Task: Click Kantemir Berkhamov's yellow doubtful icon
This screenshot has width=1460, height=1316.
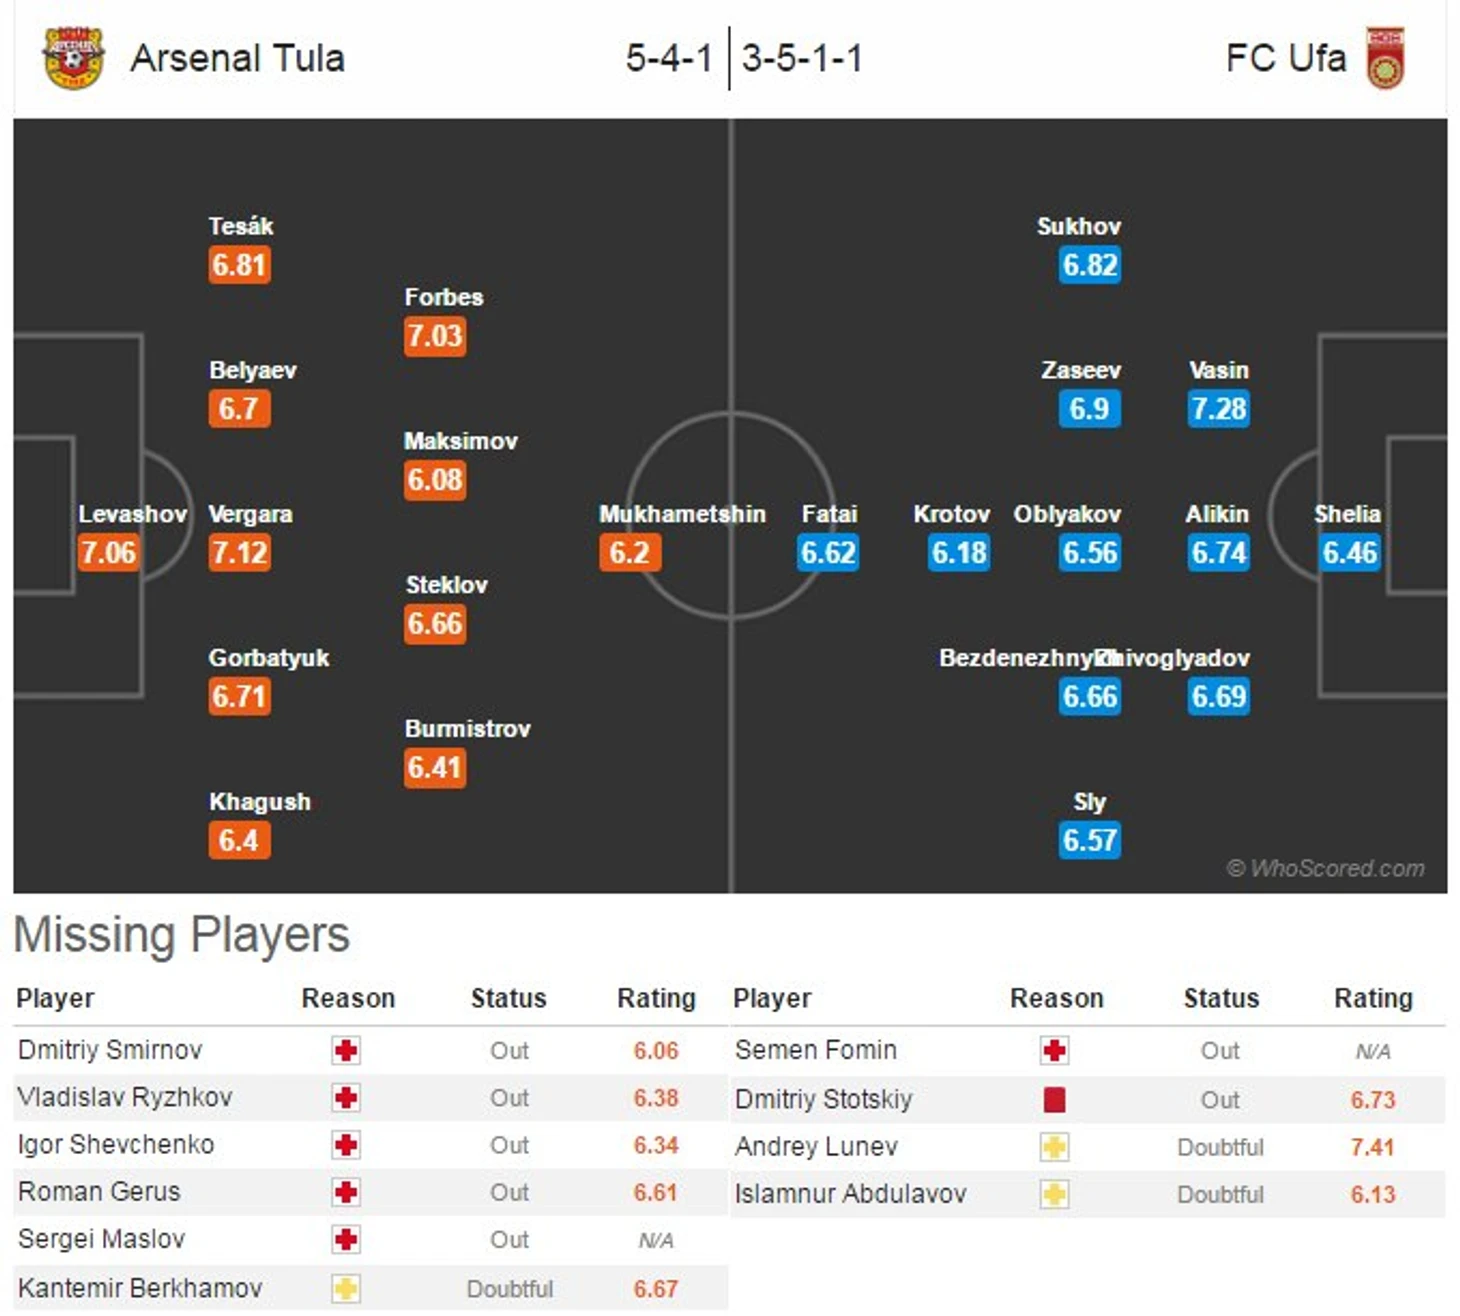Action: pos(346,1289)
